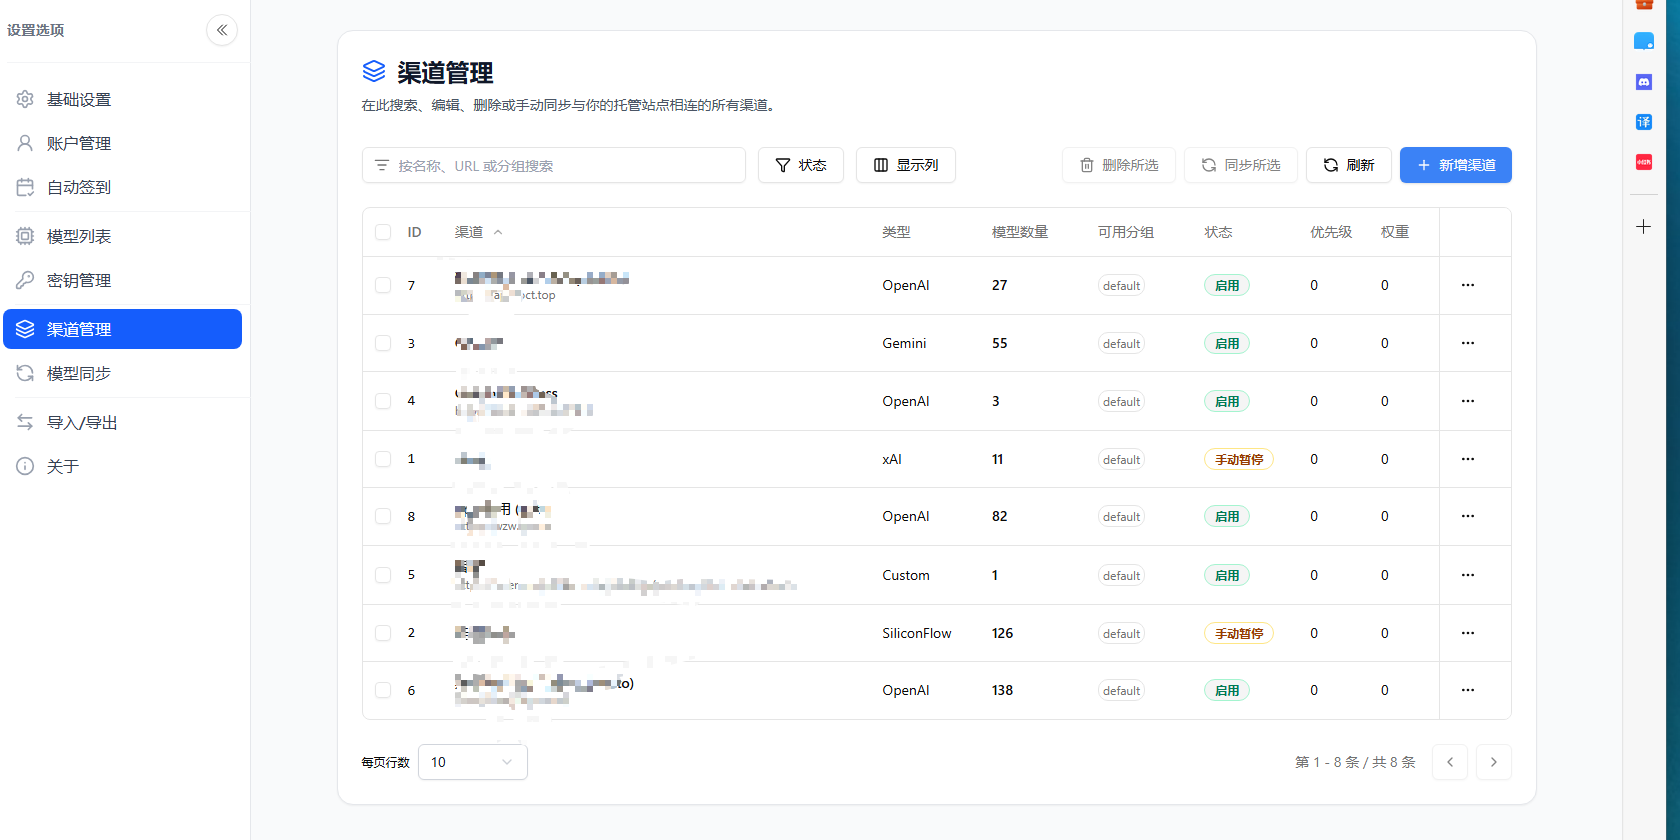
Task: Open row actions for the Custom channel
Action: 1467,575
